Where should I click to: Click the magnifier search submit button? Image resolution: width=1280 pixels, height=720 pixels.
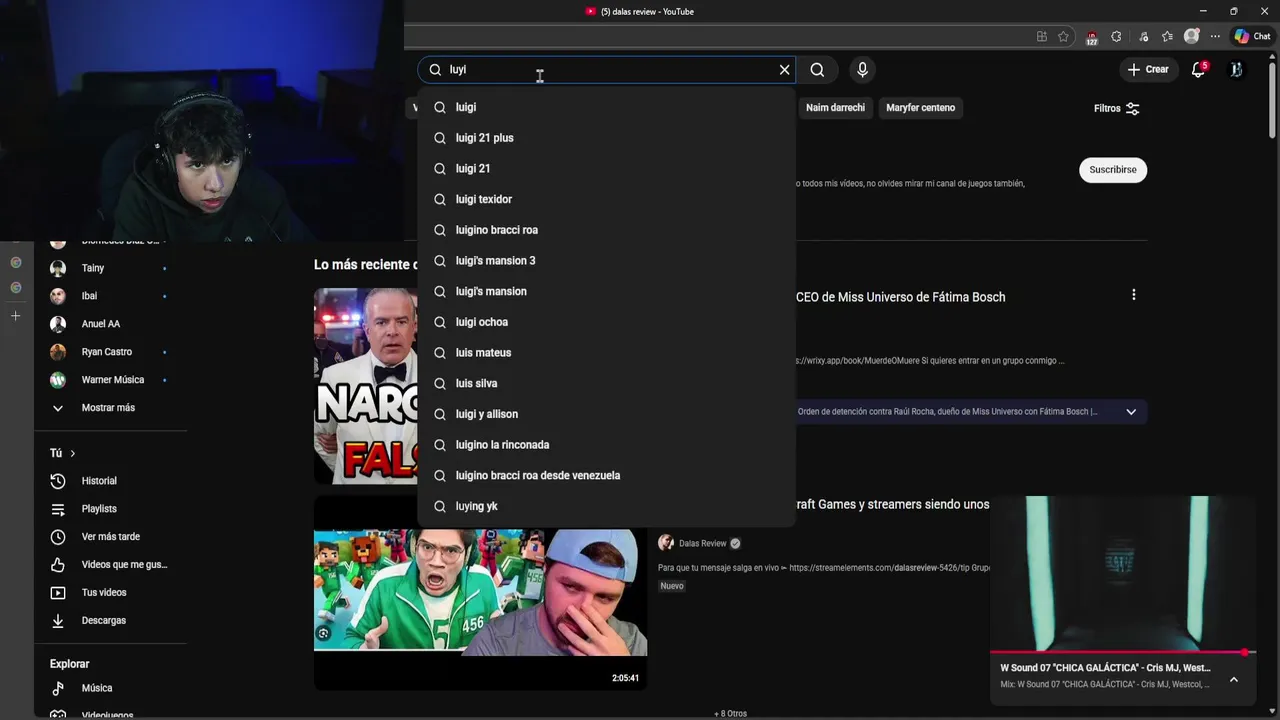[x=817, y=70]
